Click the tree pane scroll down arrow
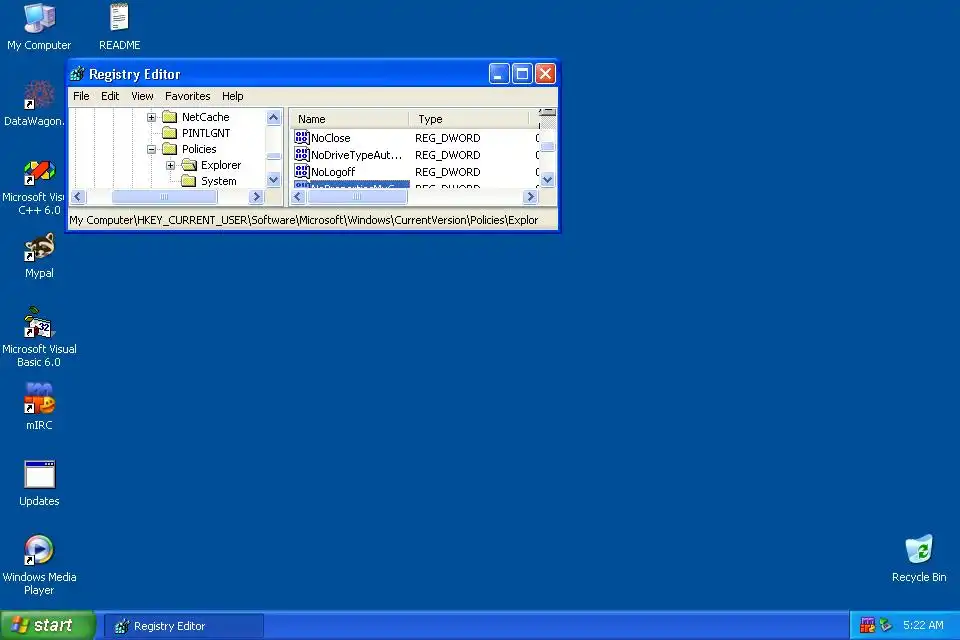 pyautogui.click(x=274, y=179)
